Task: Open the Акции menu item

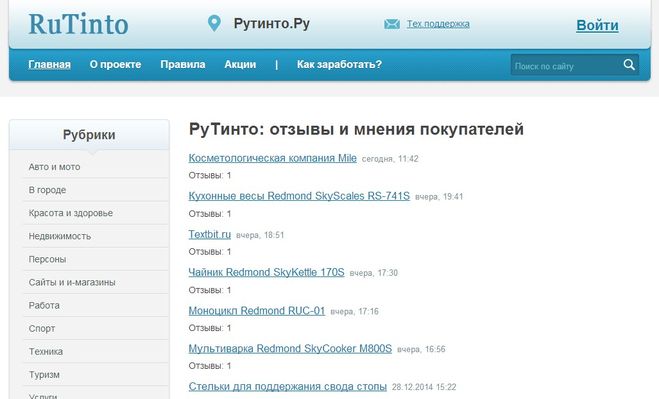Action: point(240,64)
